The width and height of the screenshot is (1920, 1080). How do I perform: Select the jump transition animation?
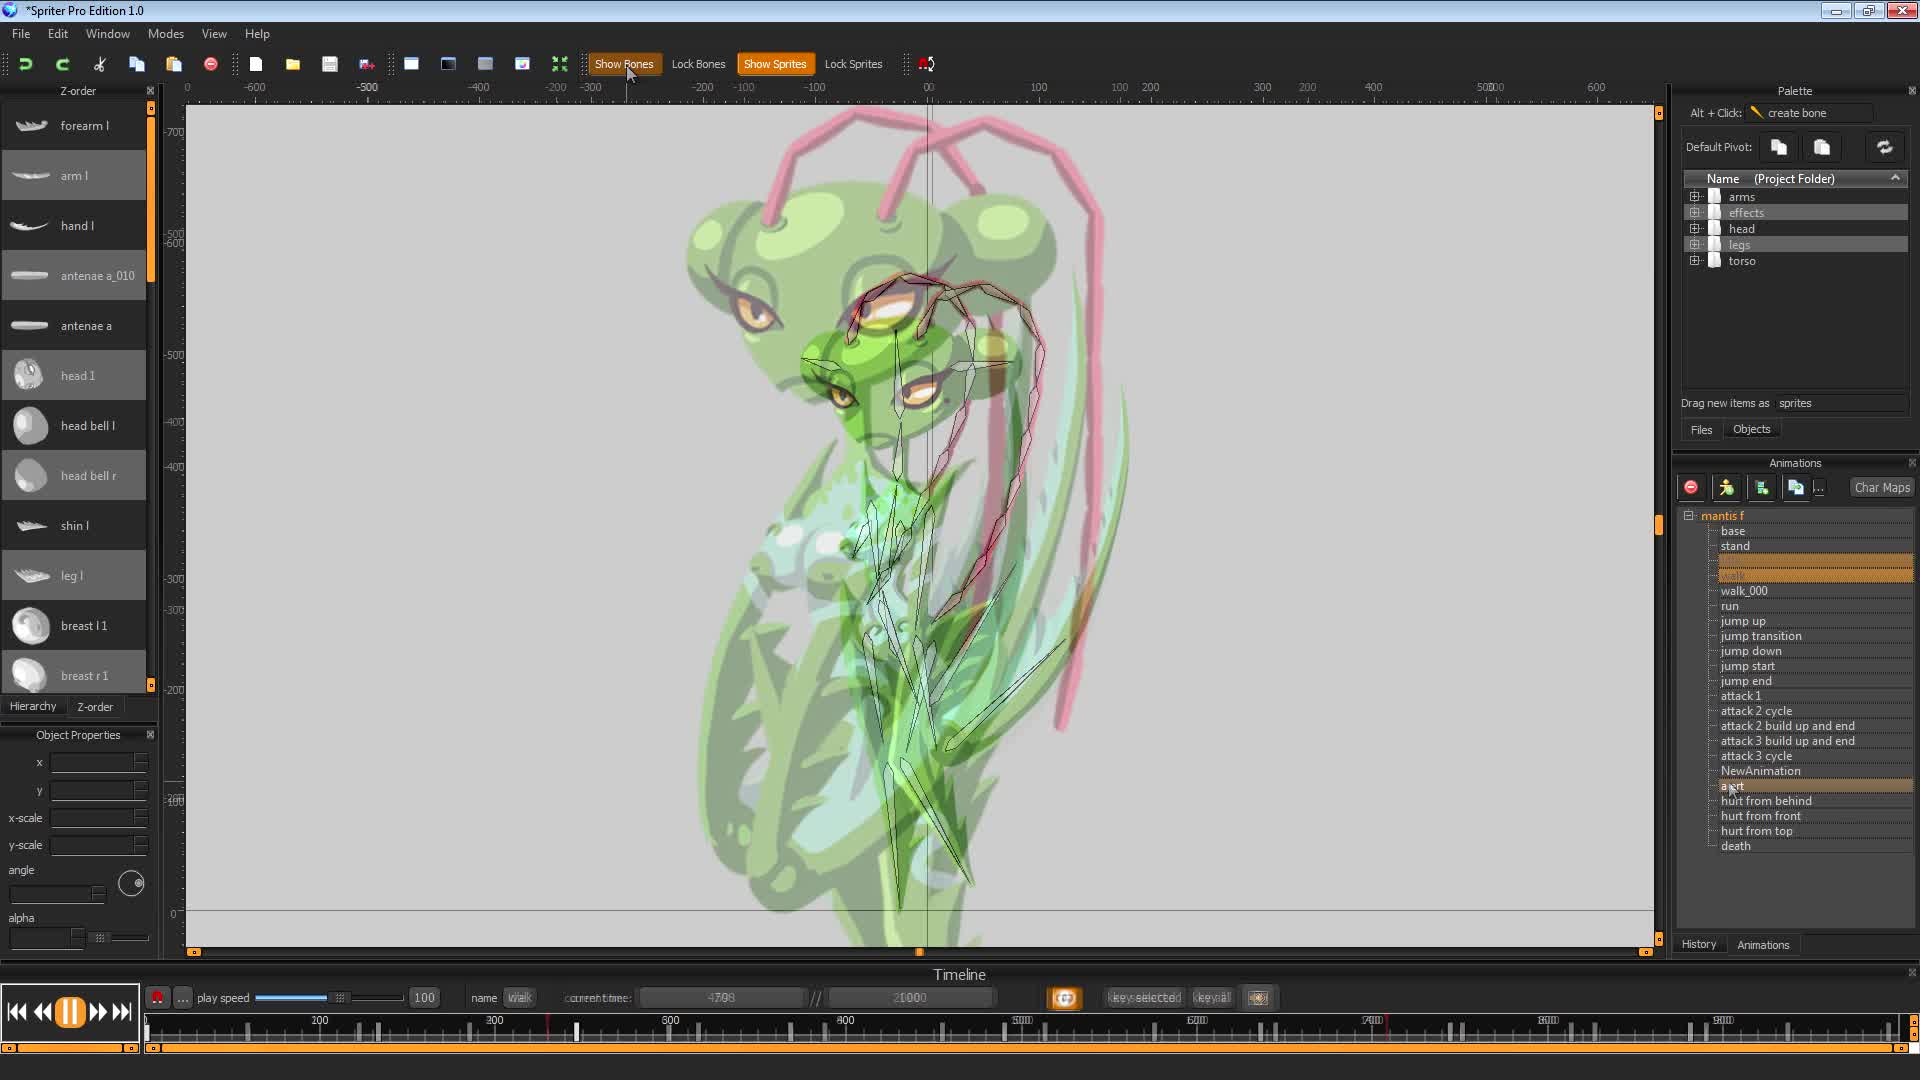pos(1761,636)
